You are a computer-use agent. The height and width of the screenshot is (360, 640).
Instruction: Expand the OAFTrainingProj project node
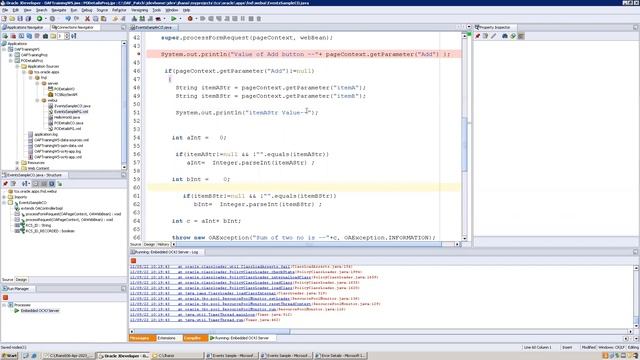11,55
